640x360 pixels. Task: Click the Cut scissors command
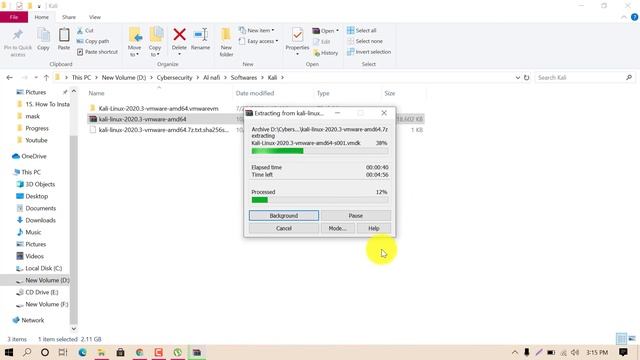coord(85,31)
